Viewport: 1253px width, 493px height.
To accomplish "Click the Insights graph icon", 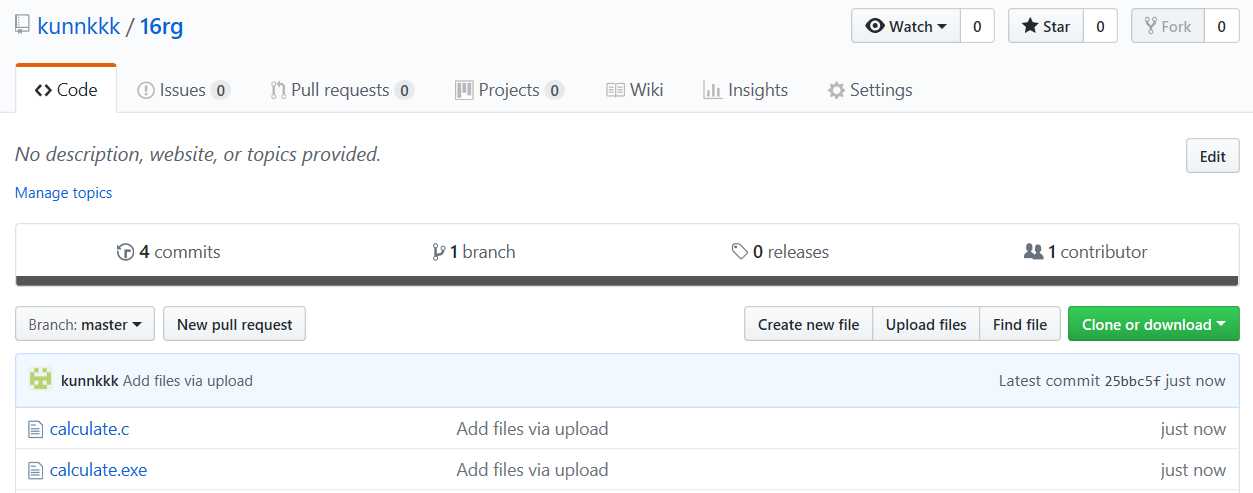I will [713, 90].
